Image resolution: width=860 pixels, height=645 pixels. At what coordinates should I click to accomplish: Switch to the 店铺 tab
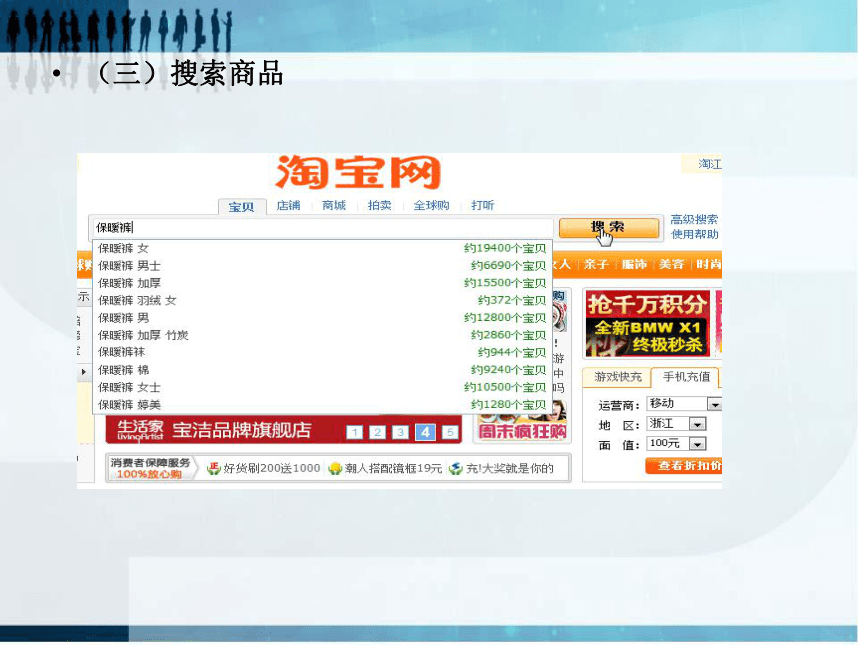(x=289, y=206)
